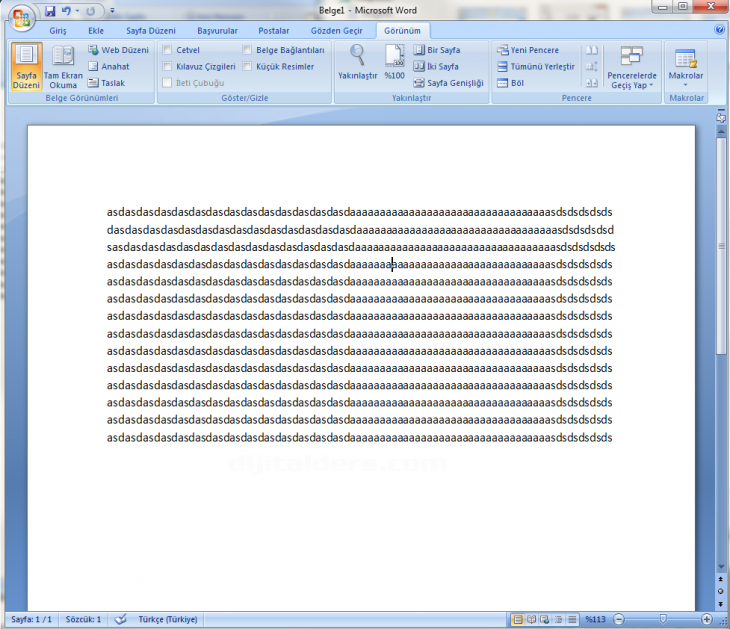Click the %113 zoom level button
730x629 pixels.
pos(595,619)
